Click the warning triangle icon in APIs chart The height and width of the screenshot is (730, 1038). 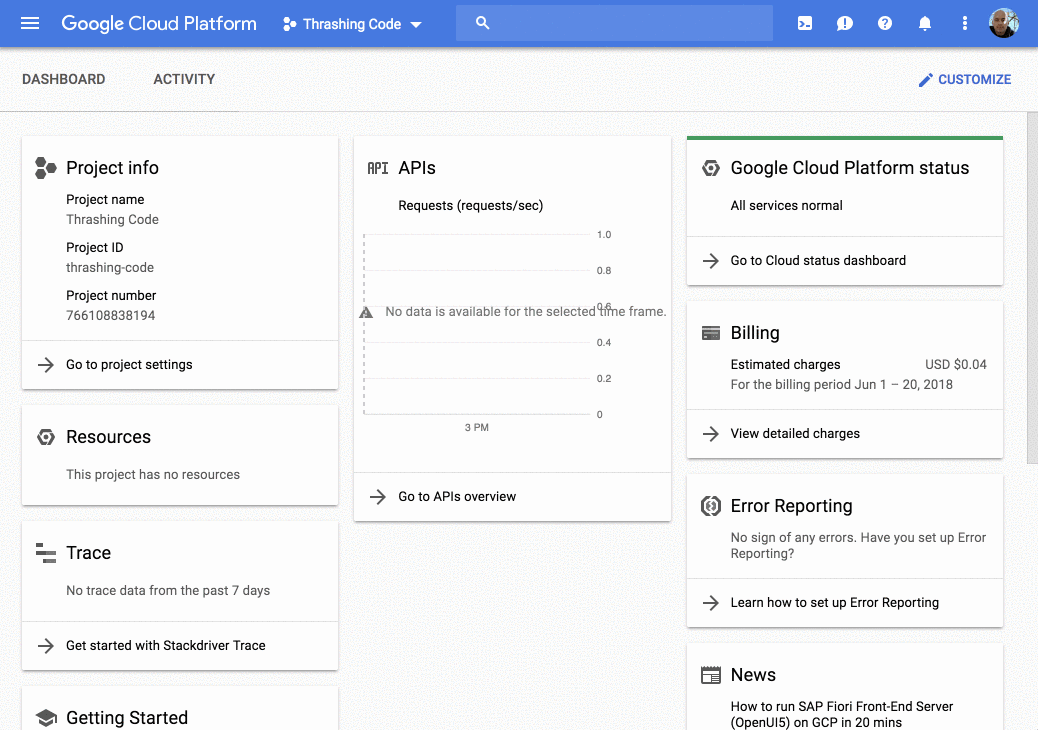(x=366, y=312)
